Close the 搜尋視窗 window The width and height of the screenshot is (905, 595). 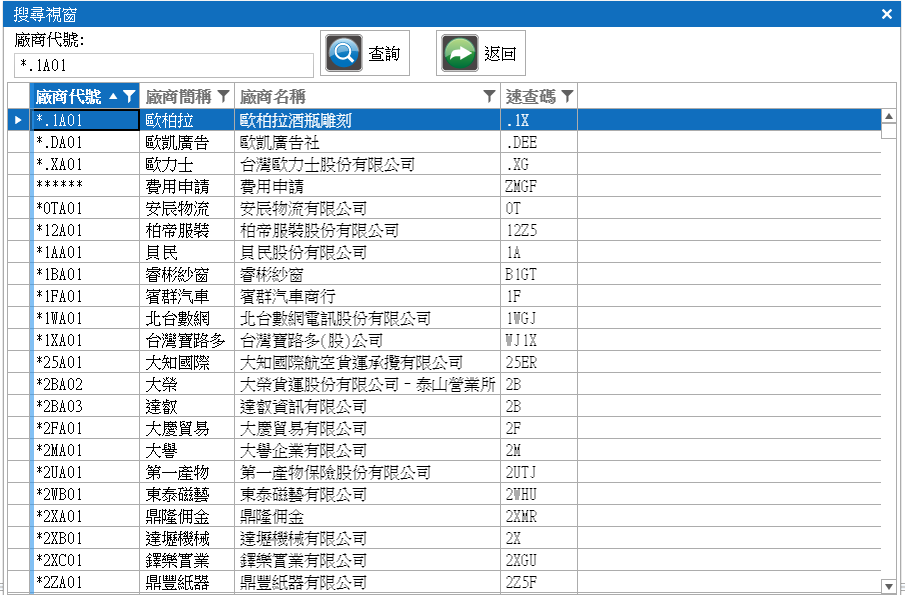click(887, 14)
